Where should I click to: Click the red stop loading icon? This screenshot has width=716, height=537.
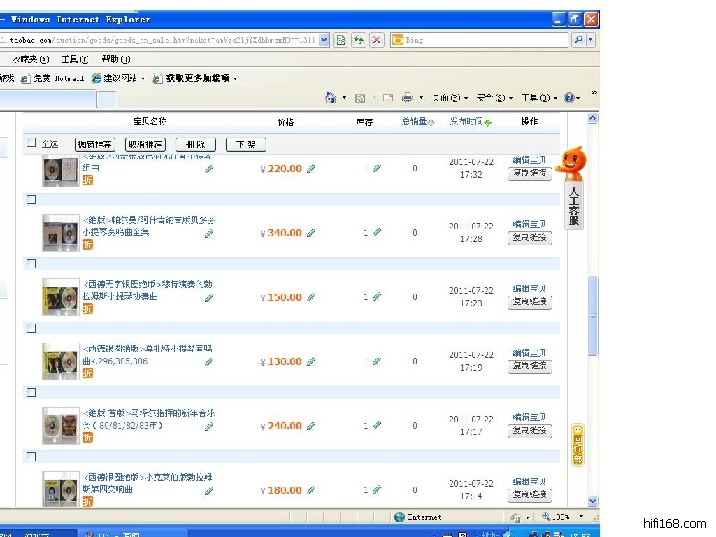376,40
